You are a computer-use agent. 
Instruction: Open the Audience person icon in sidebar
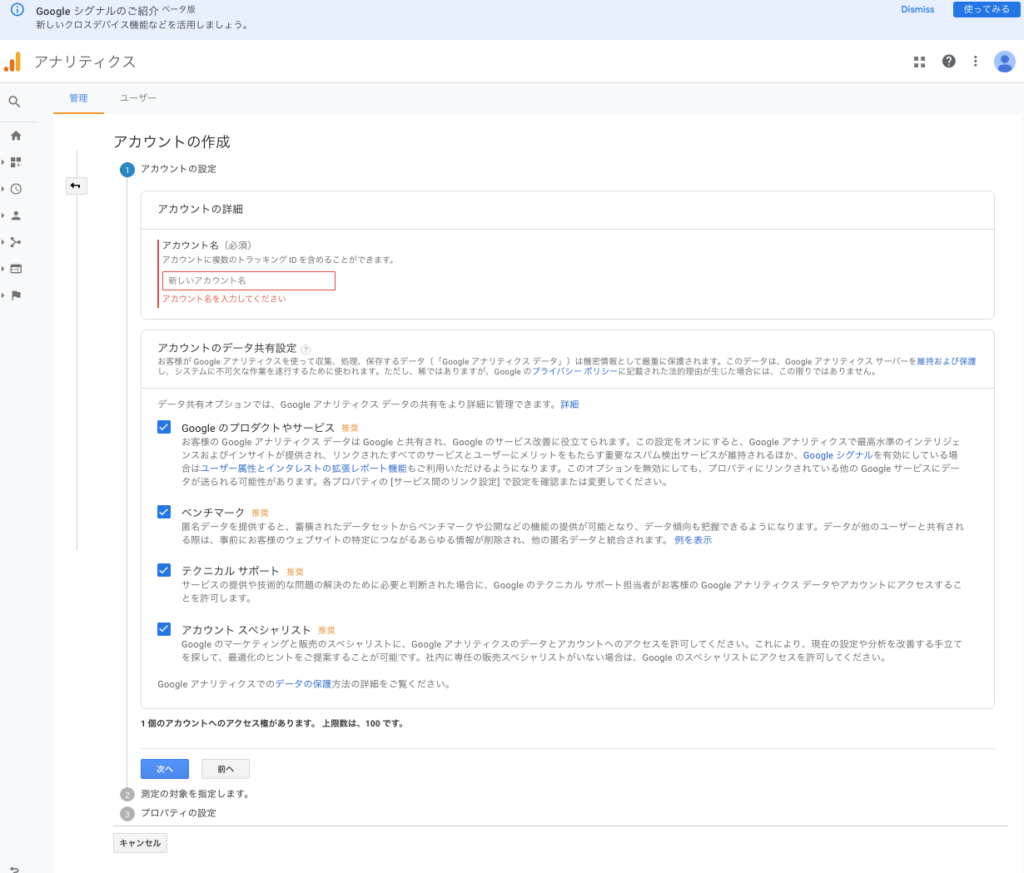point(15,215)
